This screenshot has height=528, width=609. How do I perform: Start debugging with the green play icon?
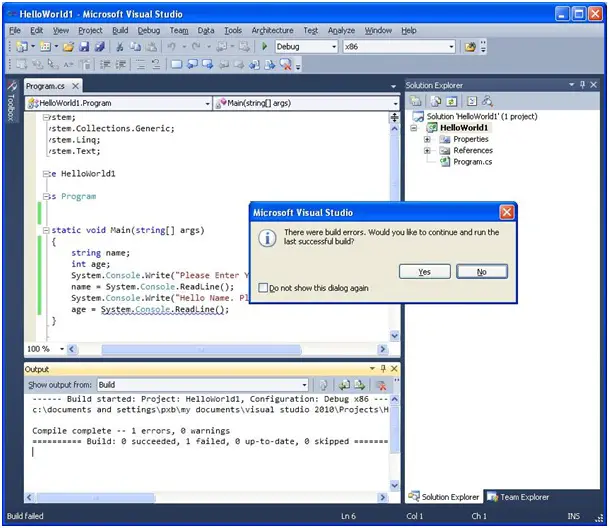pos(264,47)
